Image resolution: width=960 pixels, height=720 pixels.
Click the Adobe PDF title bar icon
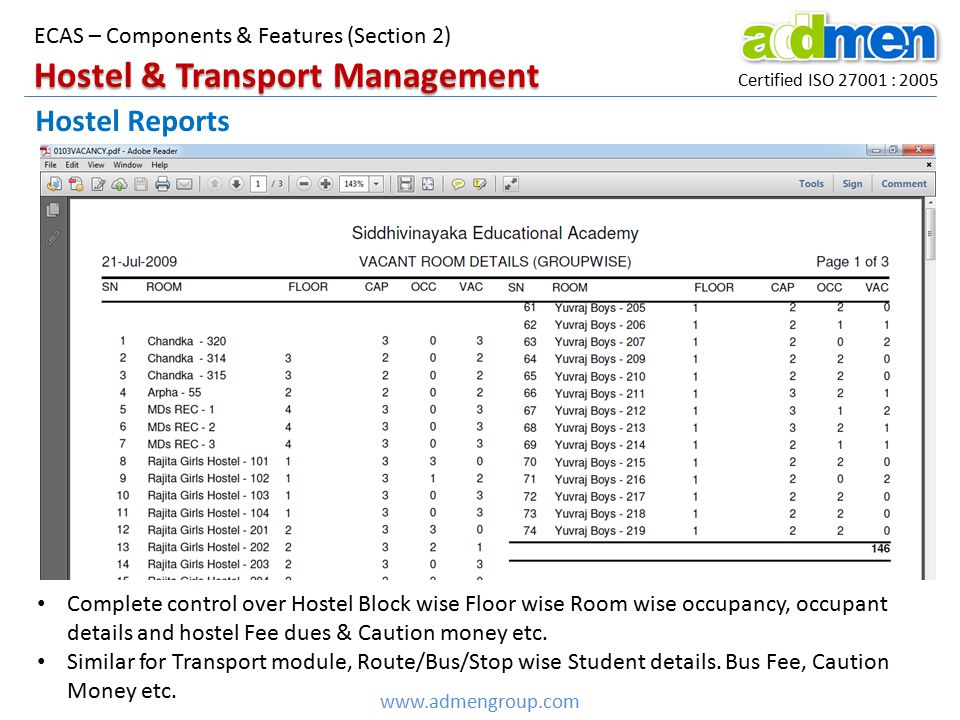tap(45, 151)
